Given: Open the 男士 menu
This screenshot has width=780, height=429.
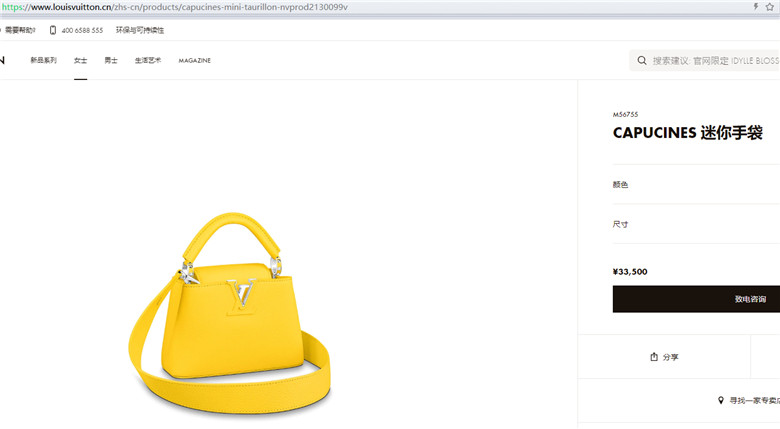Looking at the screenshot, I should click(111, 60).
